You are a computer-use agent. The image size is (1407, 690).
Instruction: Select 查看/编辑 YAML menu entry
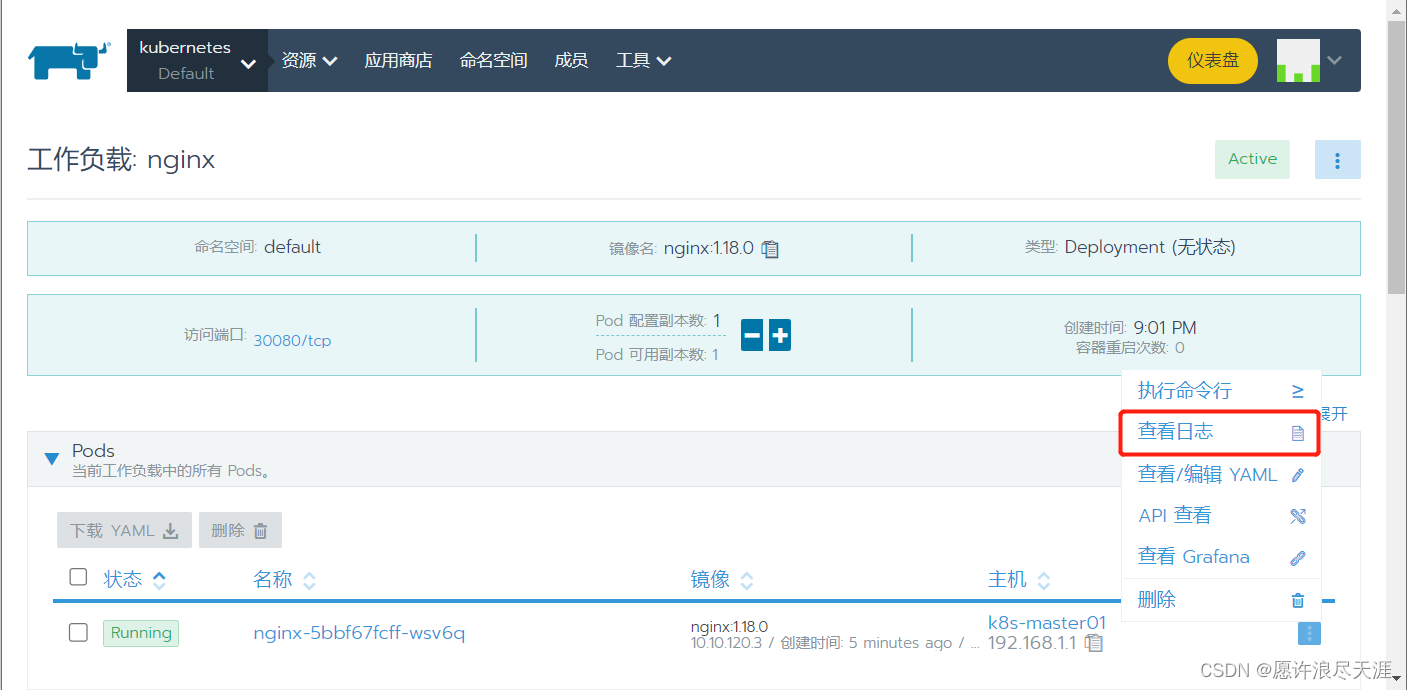(x=1221, y=474)
